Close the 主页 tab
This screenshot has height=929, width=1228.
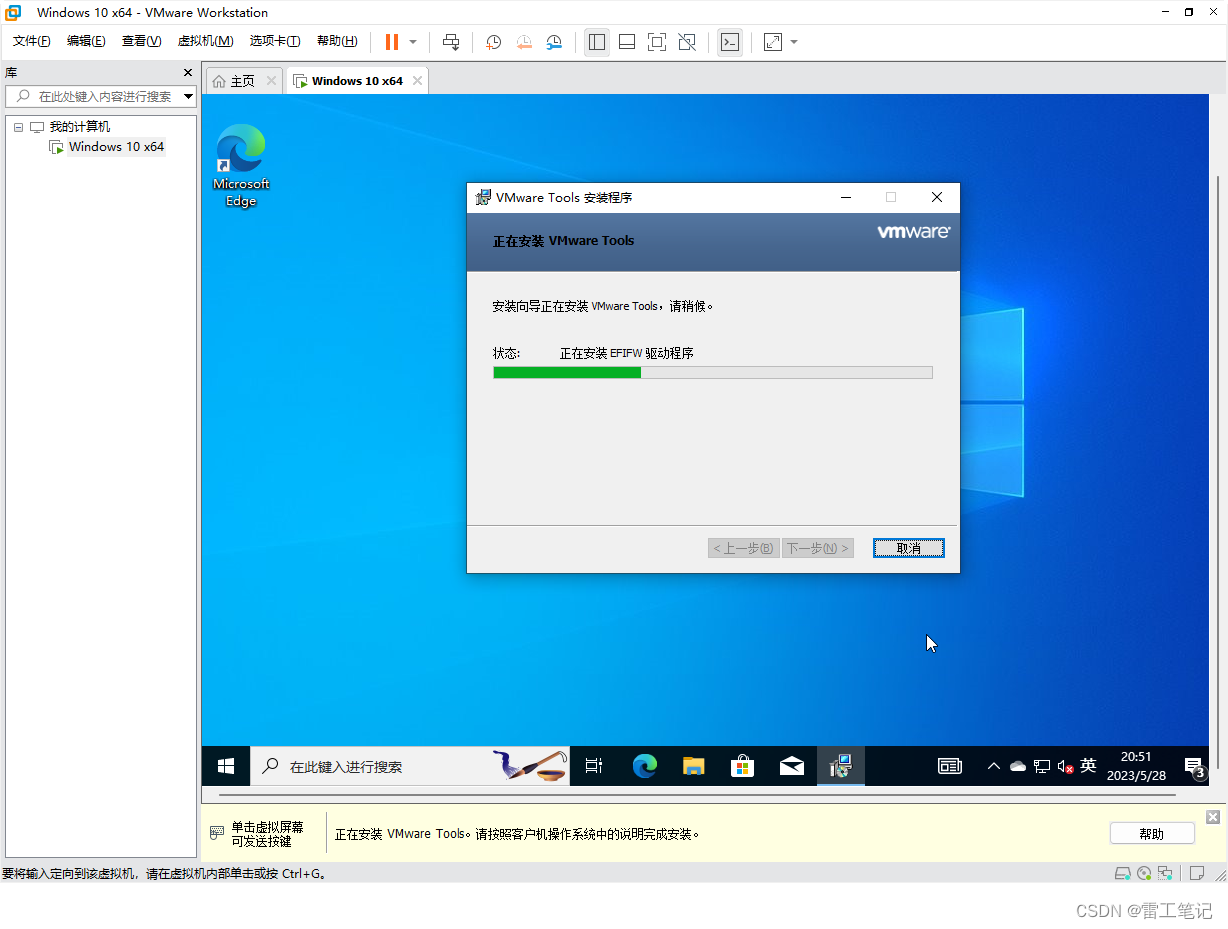click(x=271, y=81)
